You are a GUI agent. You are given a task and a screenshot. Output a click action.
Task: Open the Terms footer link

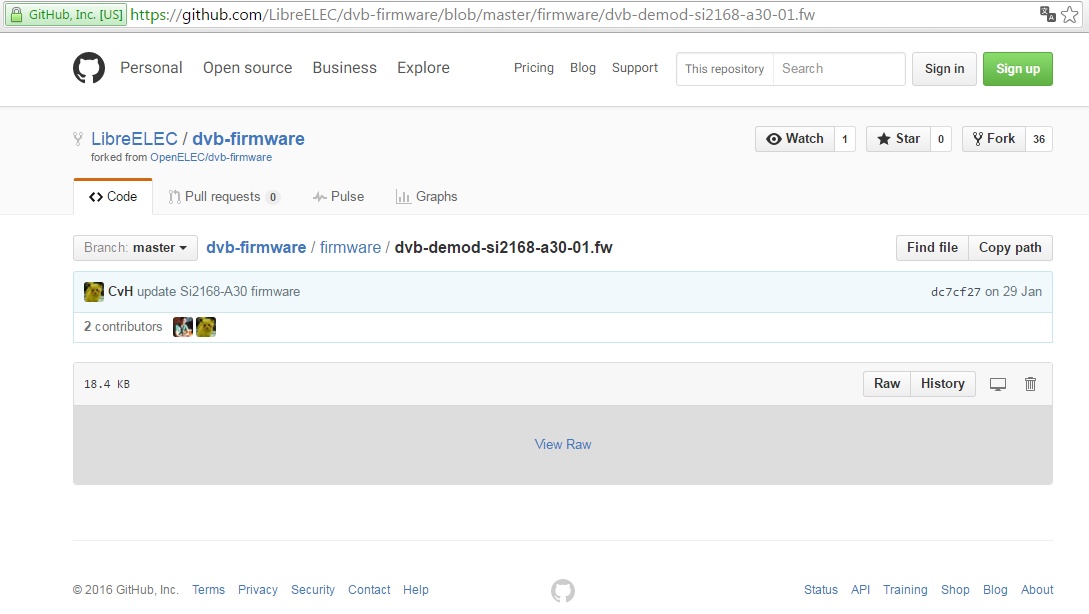(208, 590)
